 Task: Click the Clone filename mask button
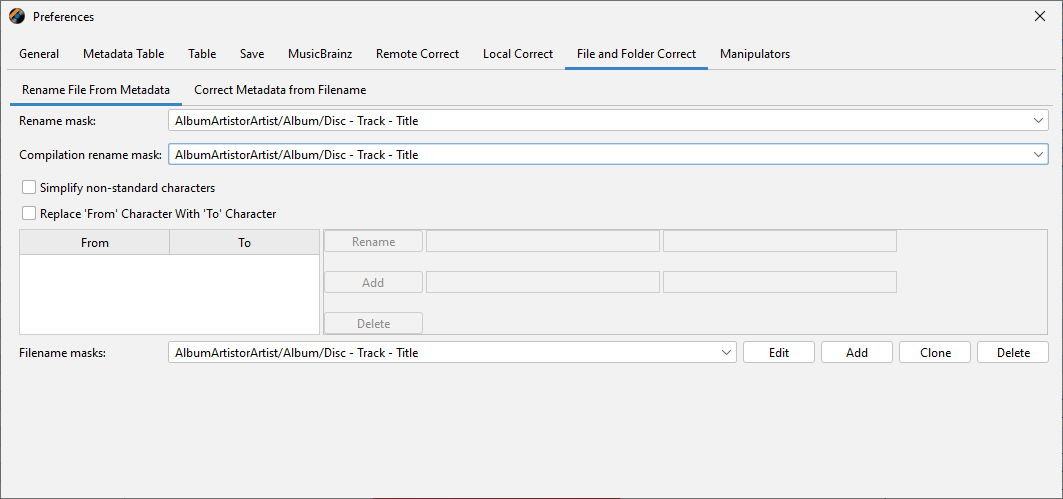pyautogui.click(x=935, y=353)
